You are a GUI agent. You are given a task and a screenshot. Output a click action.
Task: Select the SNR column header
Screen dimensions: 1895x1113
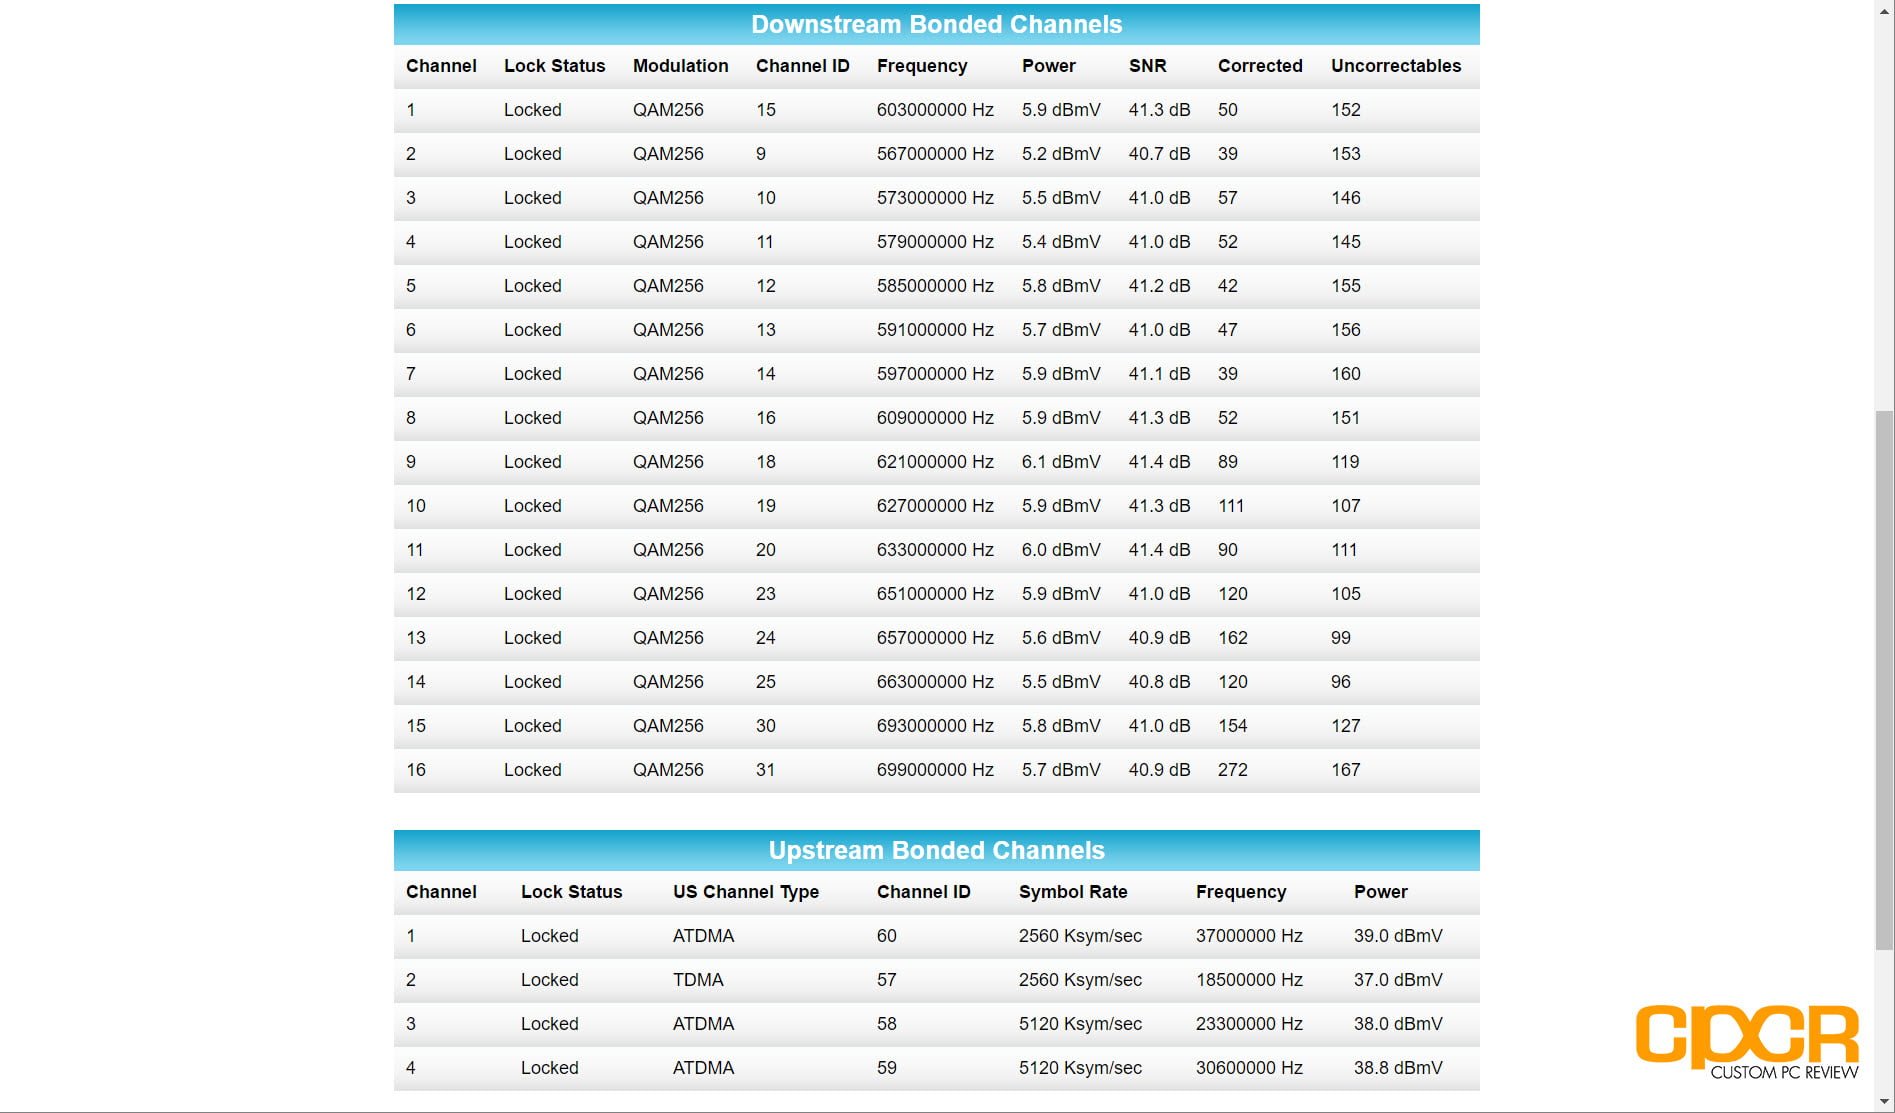[x=1147, y=66]
